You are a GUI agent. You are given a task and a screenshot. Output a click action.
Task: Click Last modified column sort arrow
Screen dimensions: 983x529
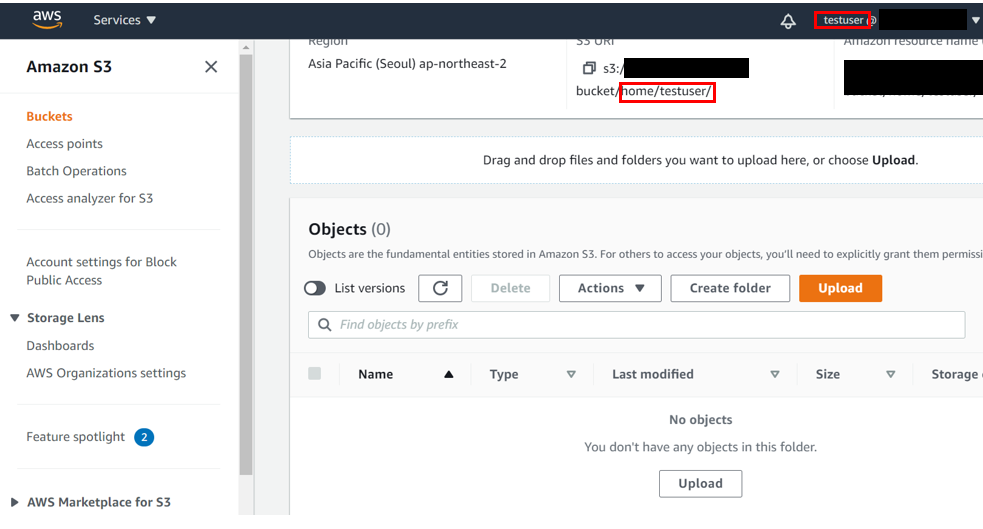pyautogui.click(x=775, y=374)
